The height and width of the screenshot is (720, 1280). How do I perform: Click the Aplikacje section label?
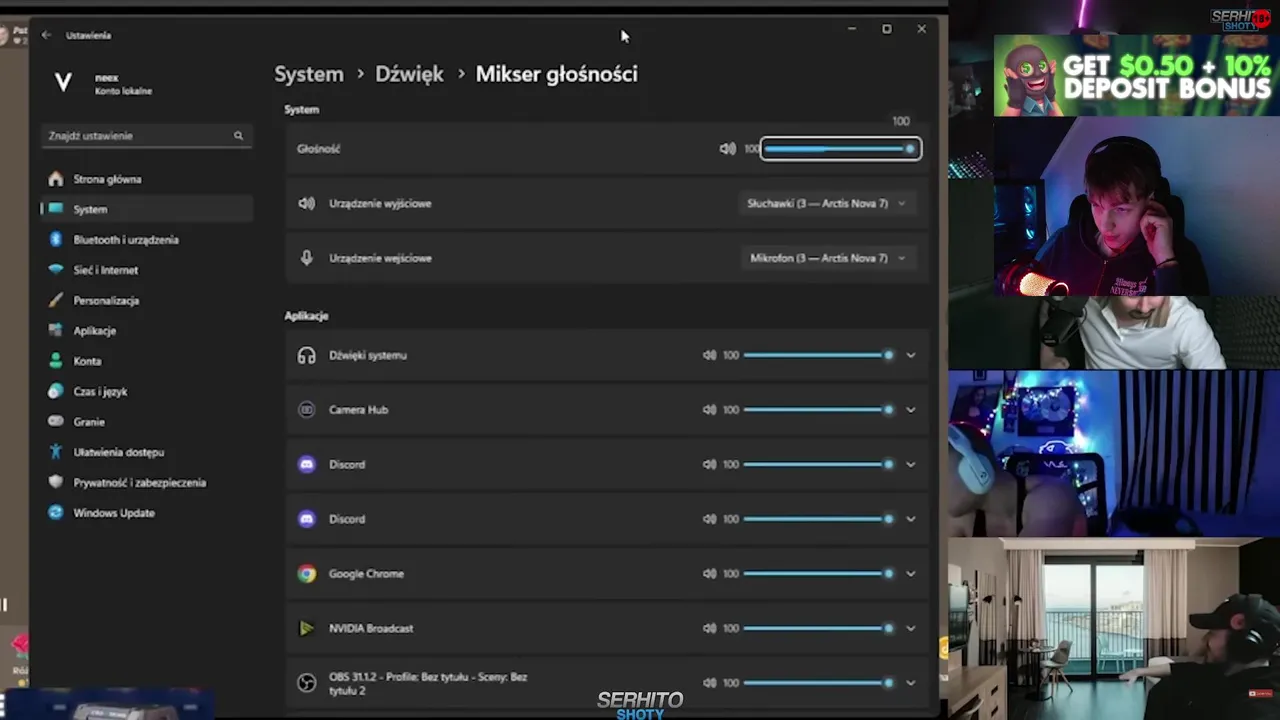[306, 316]
